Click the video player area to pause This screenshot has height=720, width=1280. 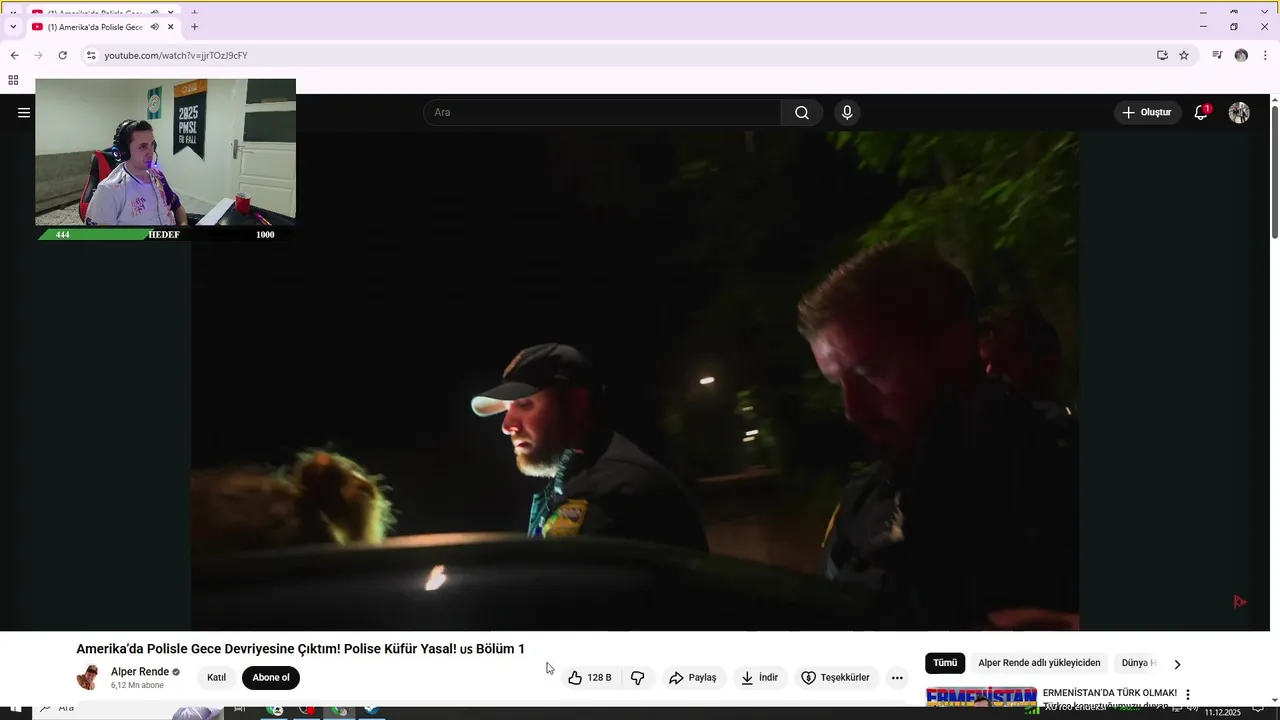[635, 381]
